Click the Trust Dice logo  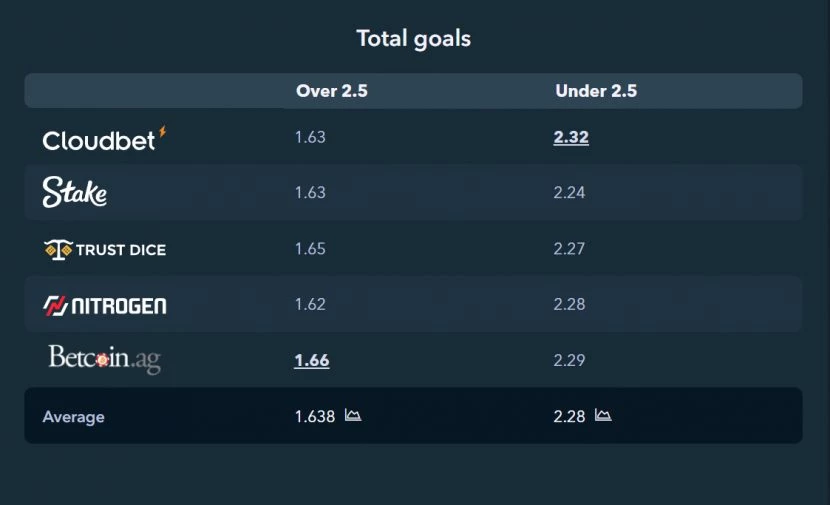105,249
